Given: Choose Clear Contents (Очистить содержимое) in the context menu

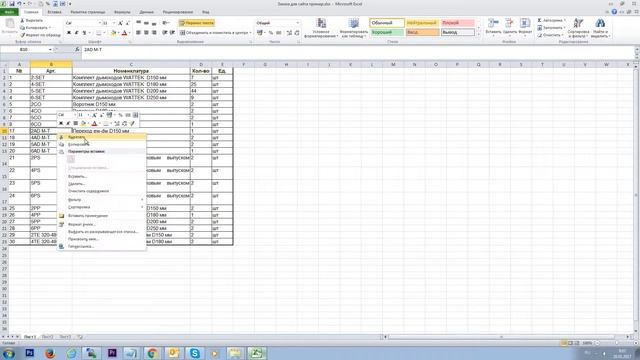Looking at the screenshot, I should 102,191.
